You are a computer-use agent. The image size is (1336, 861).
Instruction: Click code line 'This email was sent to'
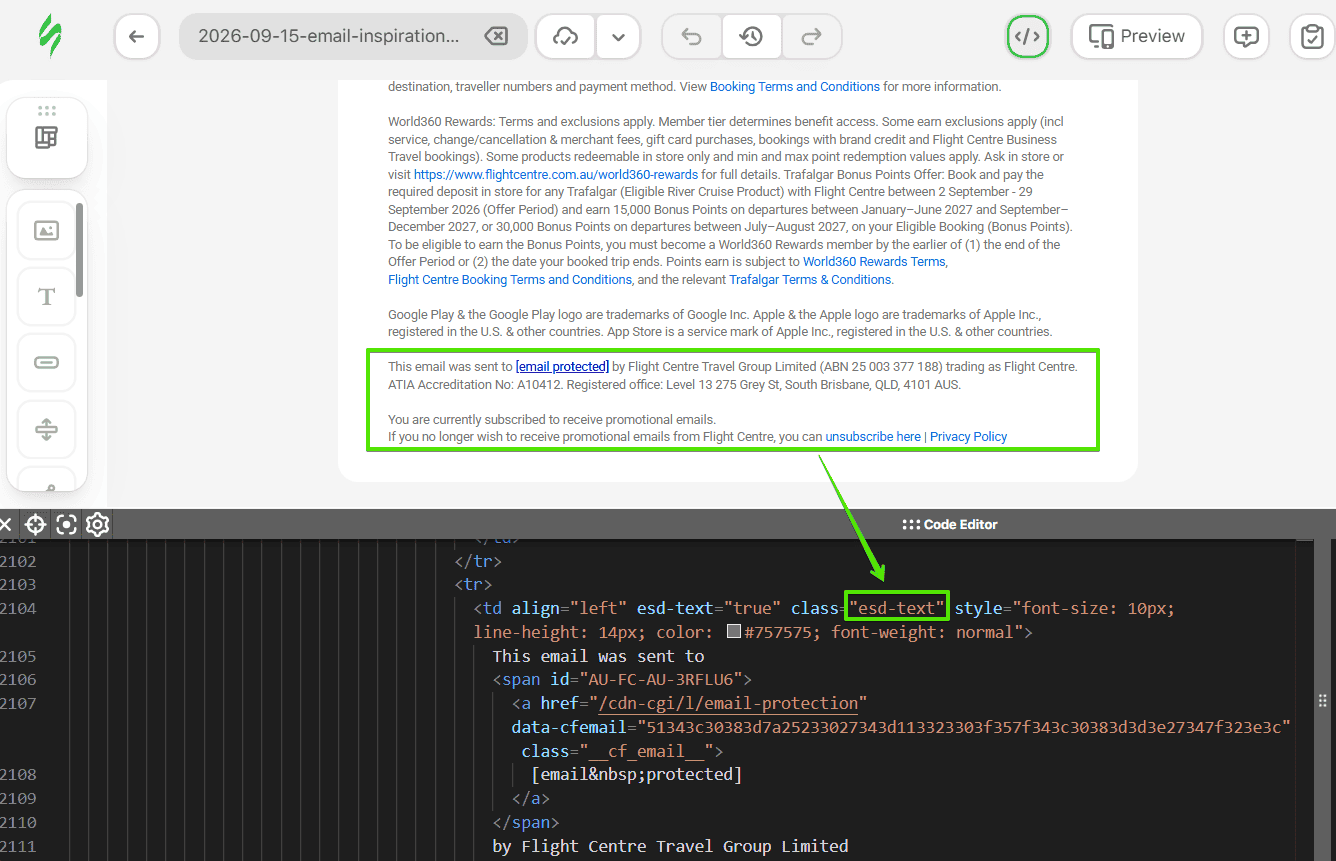click(598, 656)
